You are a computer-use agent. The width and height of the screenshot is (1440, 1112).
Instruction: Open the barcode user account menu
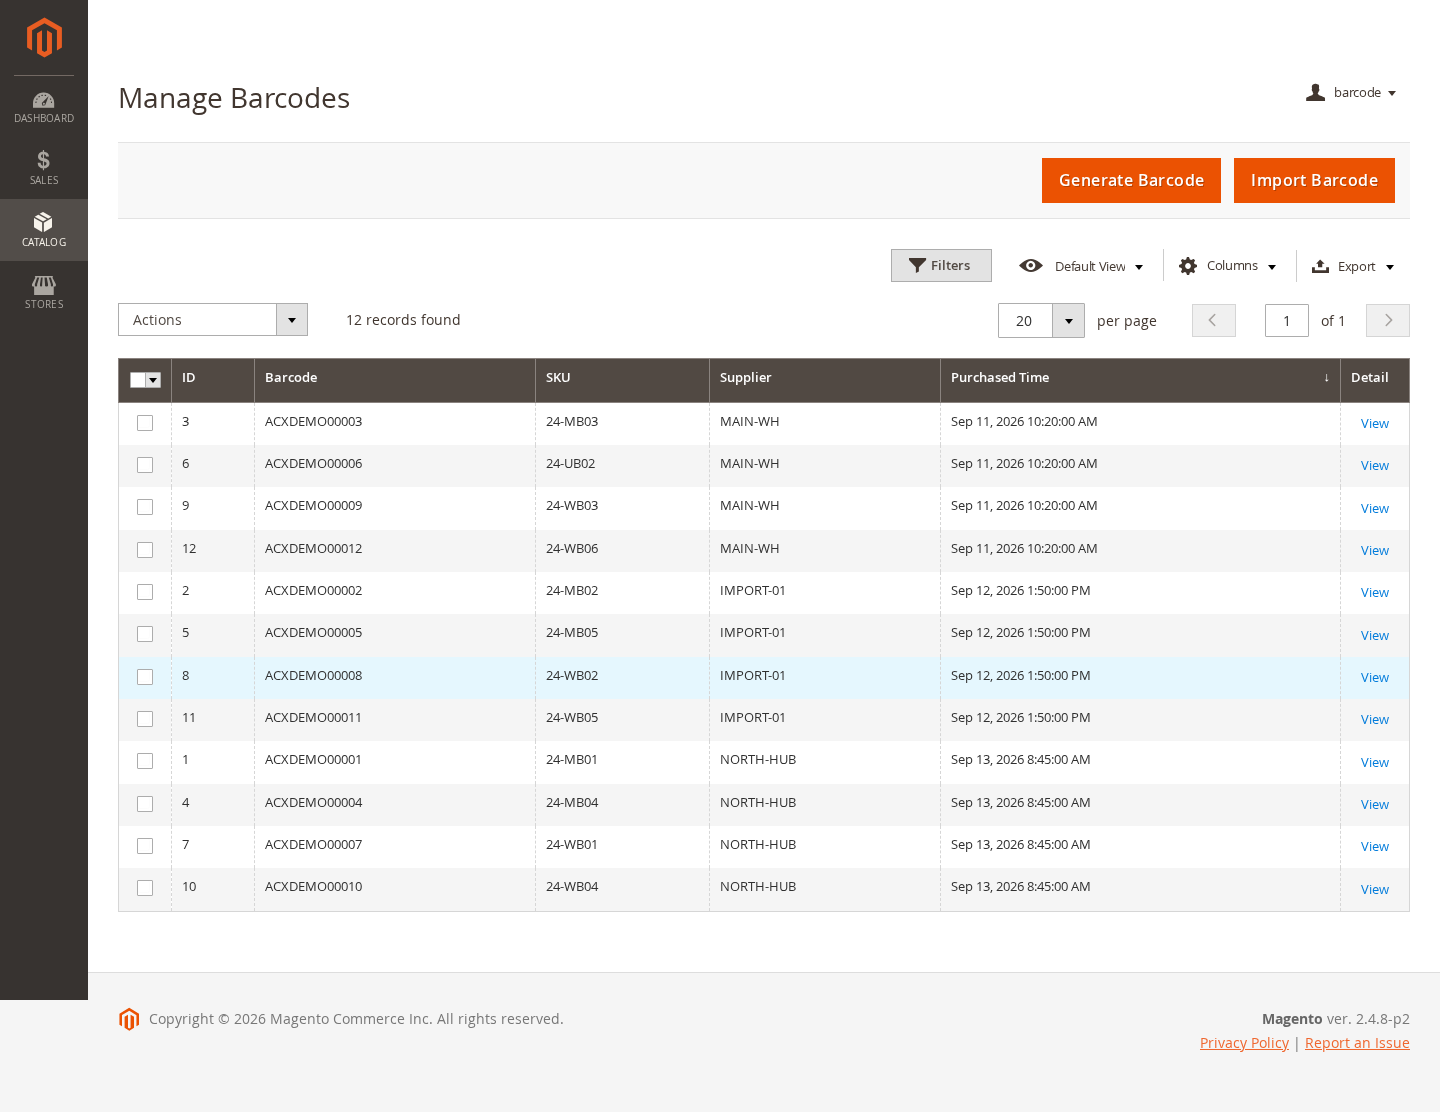coord(1351,93)
